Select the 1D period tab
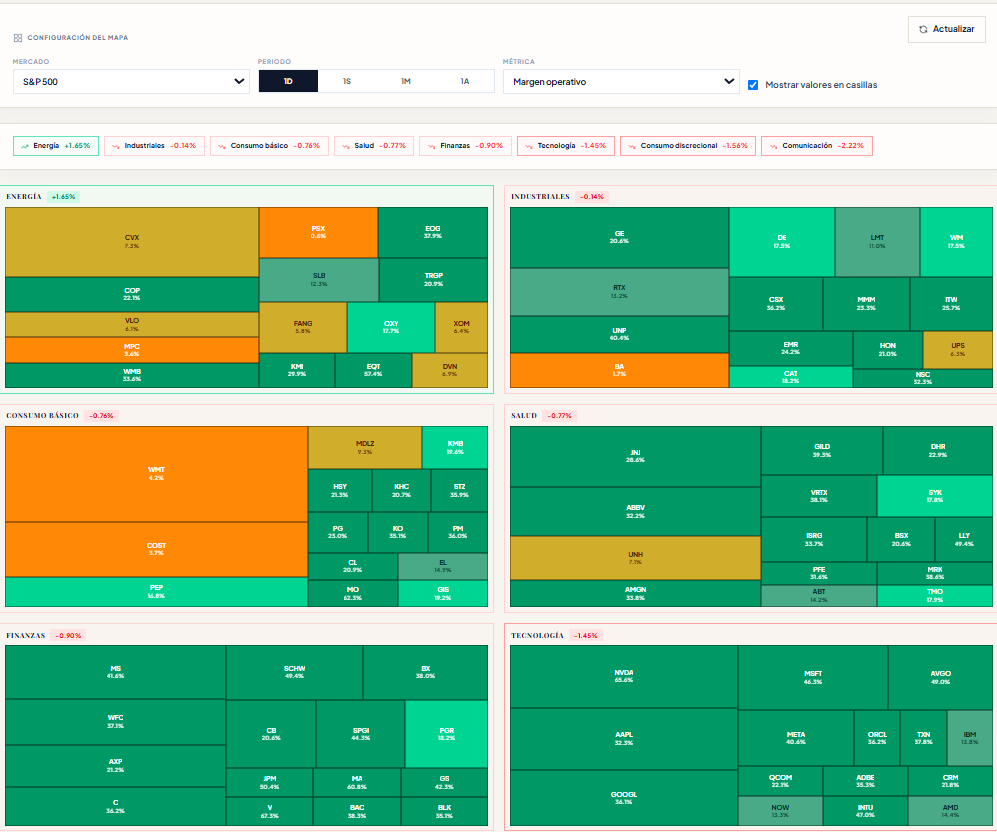The height and width of the screenshot is (832, 997). point(288,81)
